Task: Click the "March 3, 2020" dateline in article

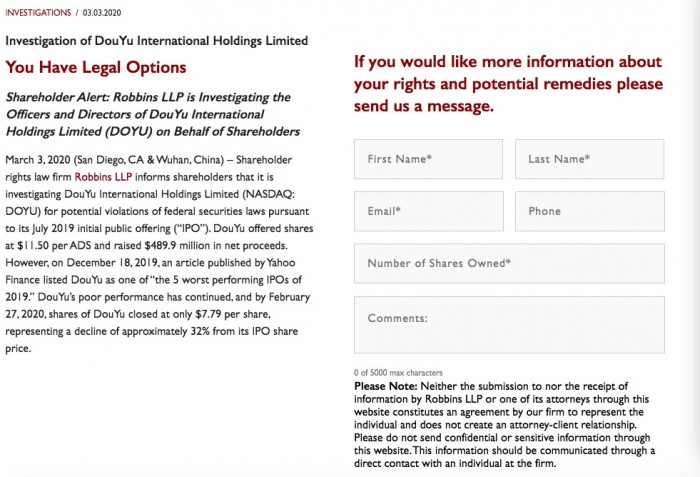Action: coord(38,161)
